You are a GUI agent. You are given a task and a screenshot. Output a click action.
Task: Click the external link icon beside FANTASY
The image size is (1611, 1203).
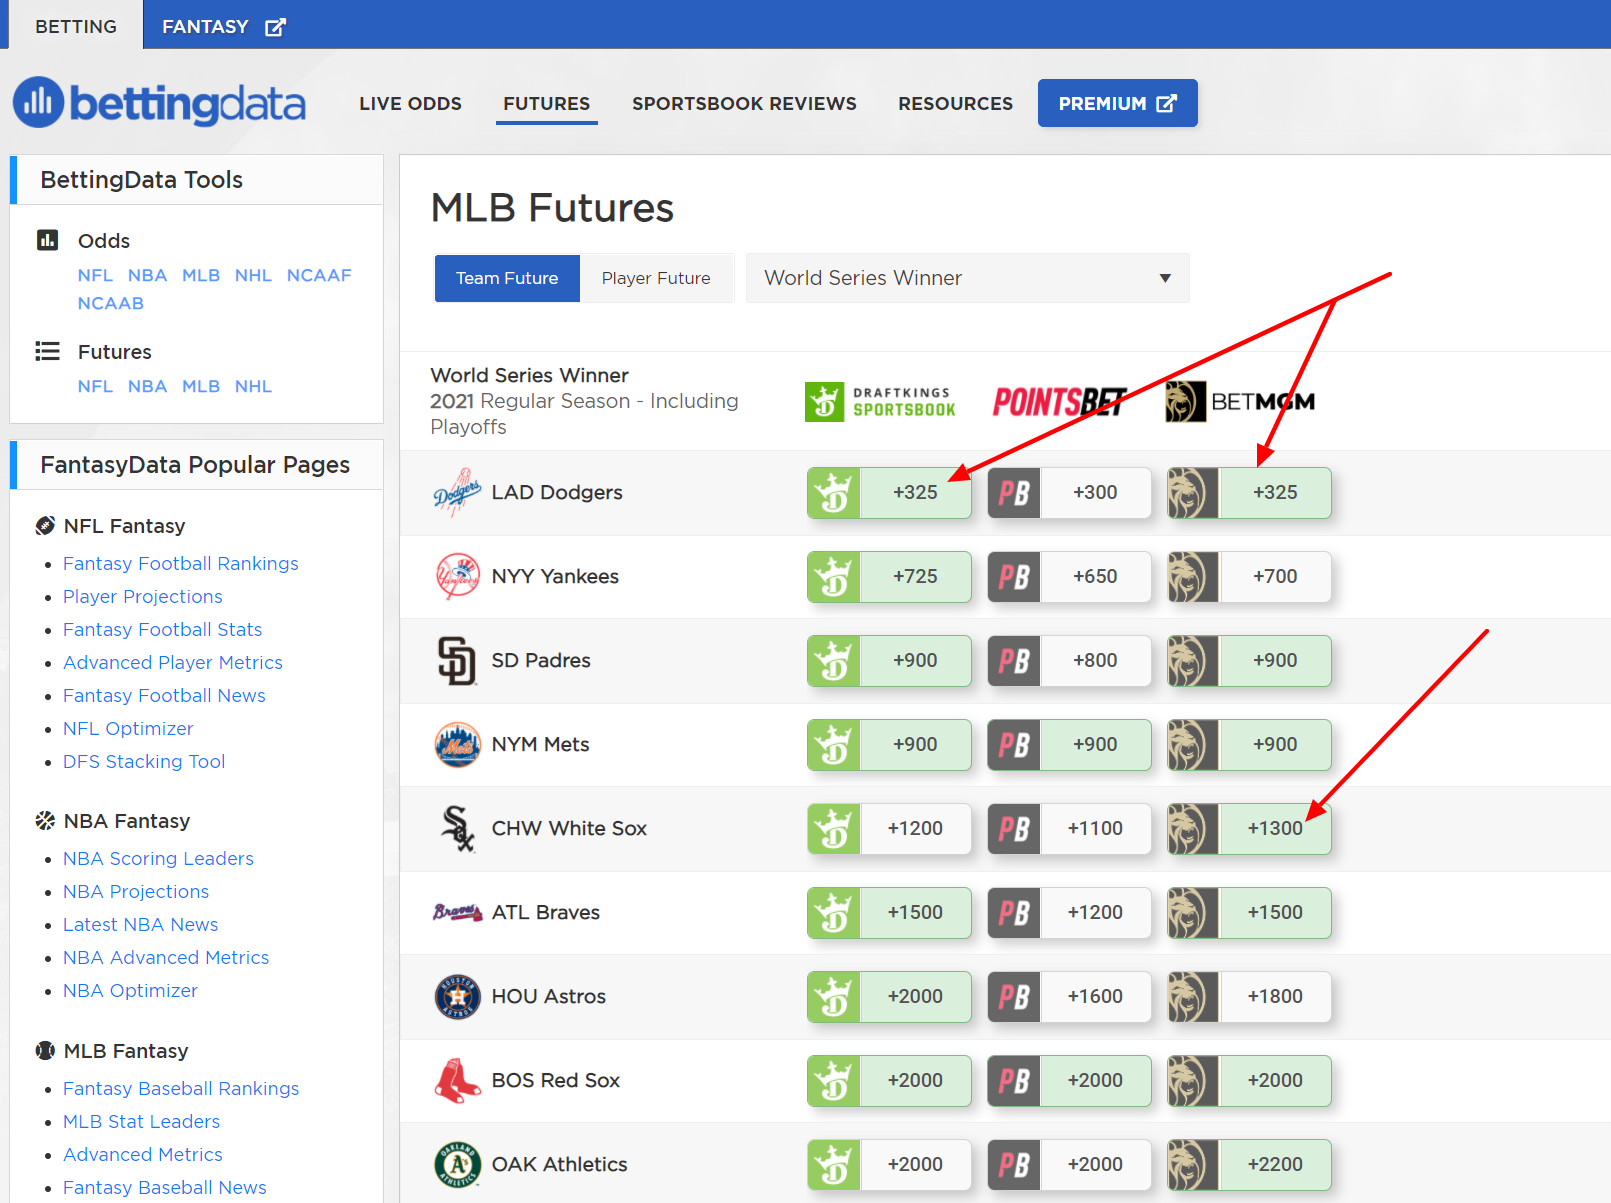tap(275, 27)
